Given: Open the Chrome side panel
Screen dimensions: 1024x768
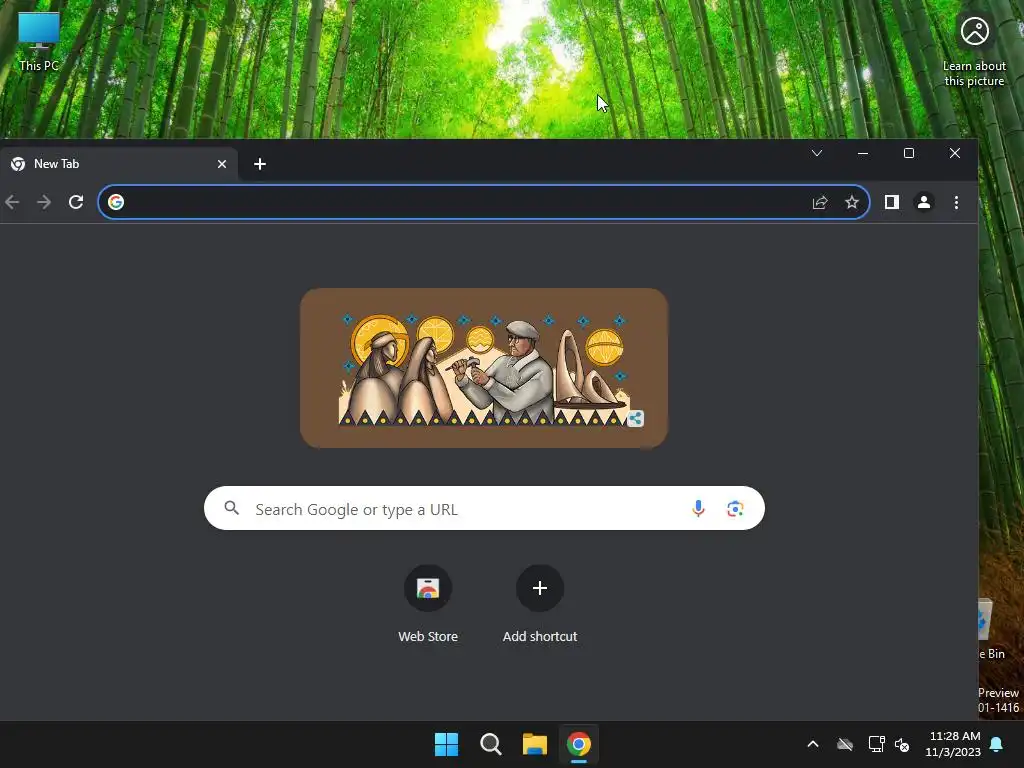Looking at the screenshot, I should pyautogui.click(x=891, y=202).
